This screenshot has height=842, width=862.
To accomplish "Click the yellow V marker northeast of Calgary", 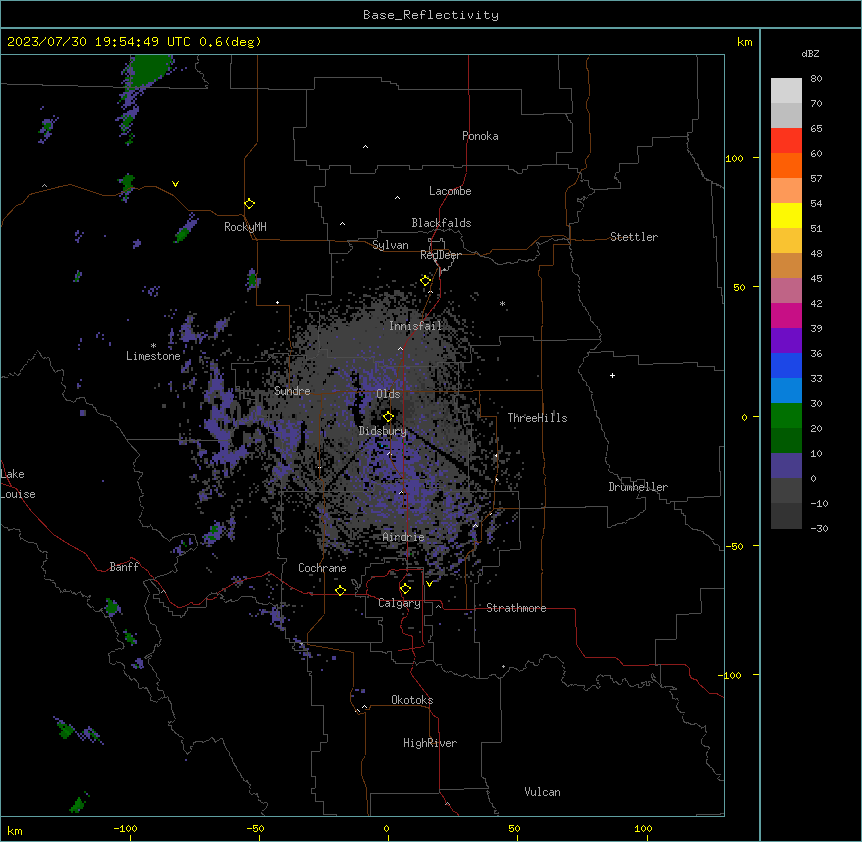I will click(x=429, y=583).
